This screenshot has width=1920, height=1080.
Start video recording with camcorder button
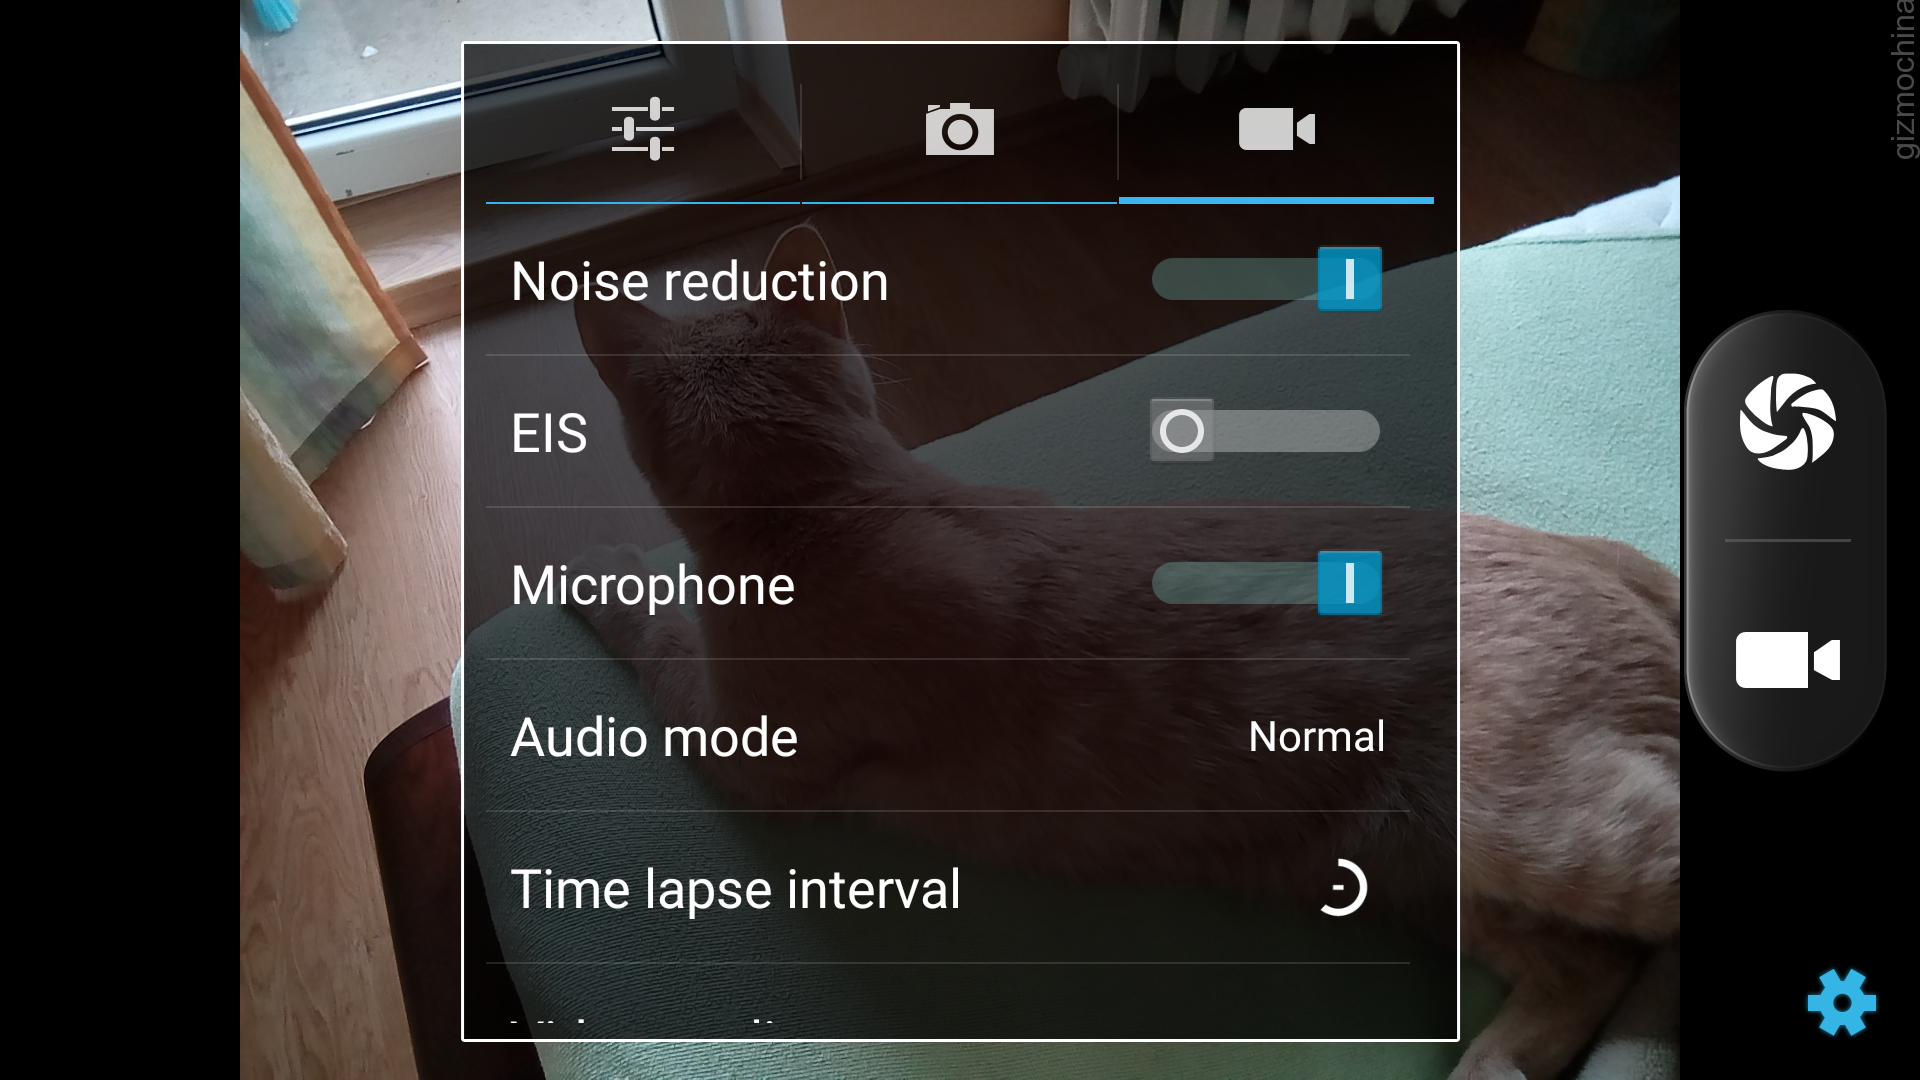1787,660
